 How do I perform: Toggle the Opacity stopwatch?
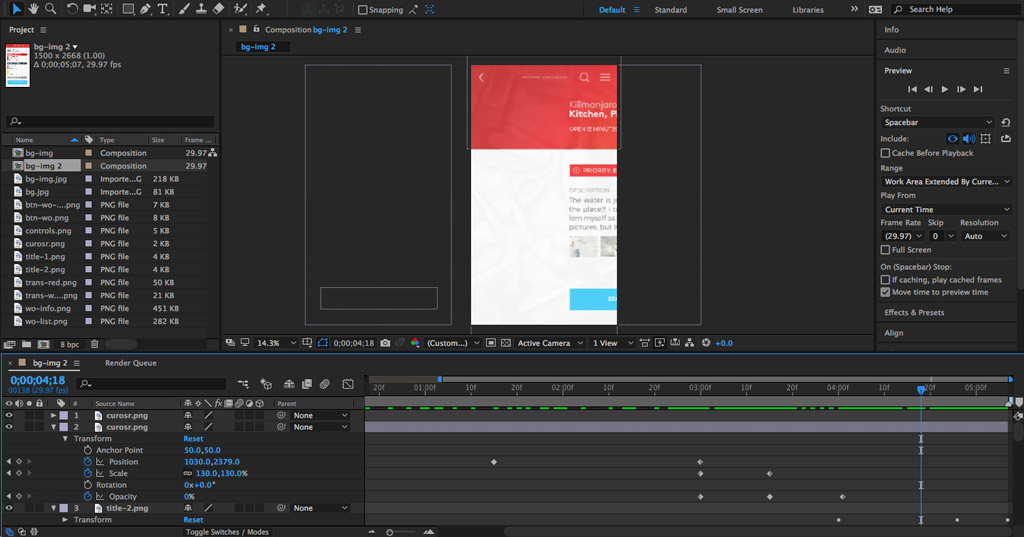tap(88, 496)
